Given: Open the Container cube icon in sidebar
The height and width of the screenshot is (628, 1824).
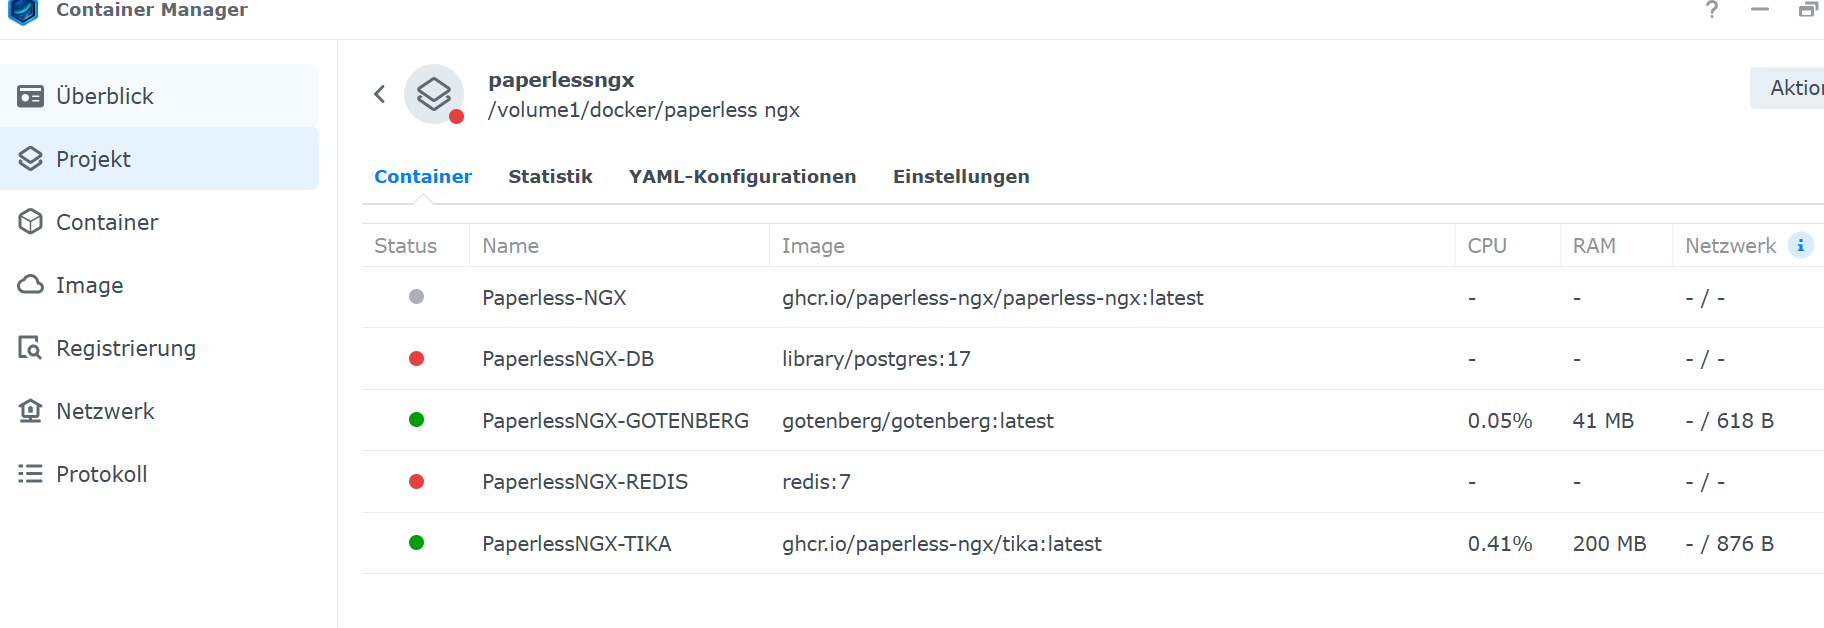Looking at the screenshot, I should (x=31, y=222).
